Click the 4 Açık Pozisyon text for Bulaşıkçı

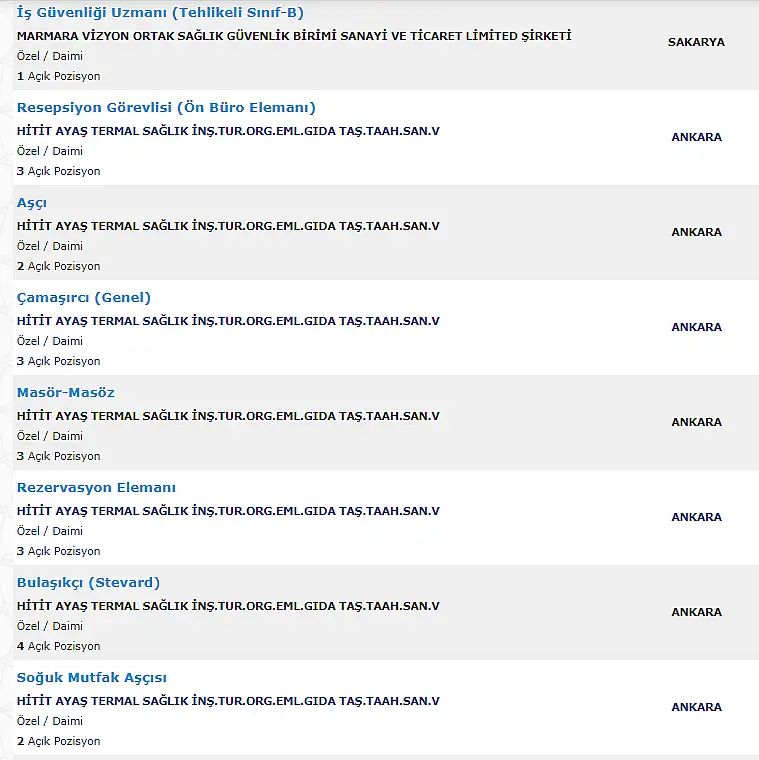59,646
